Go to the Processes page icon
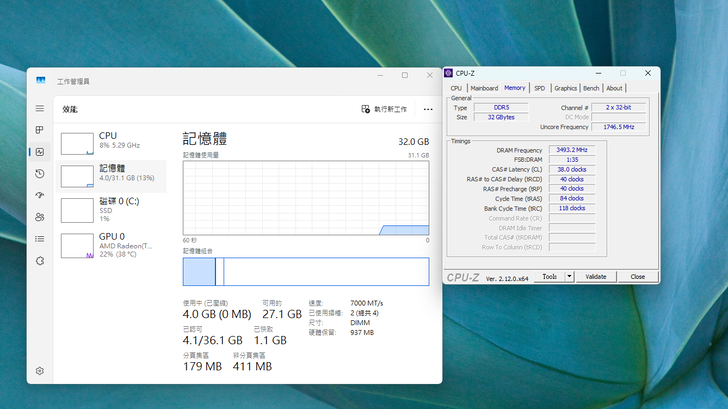The height and width of the screenshot is (409, 728). coord(40,130)
